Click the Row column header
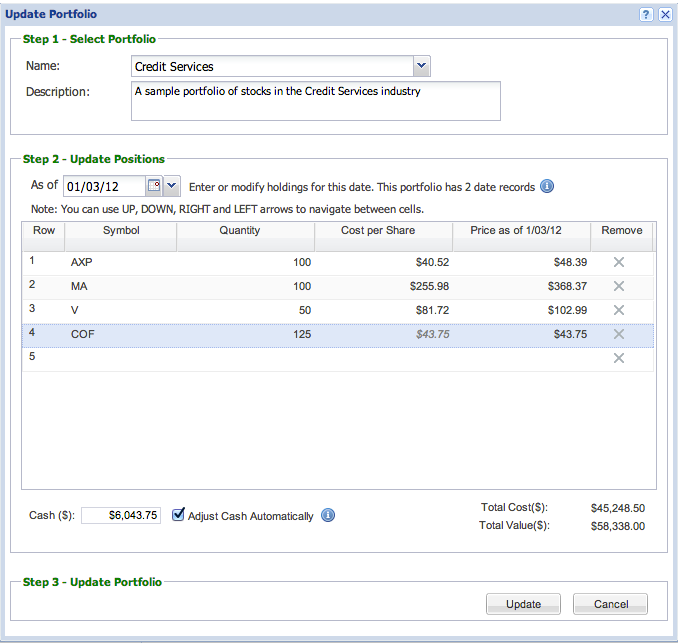Screen dimensions: 681x643 43,237
